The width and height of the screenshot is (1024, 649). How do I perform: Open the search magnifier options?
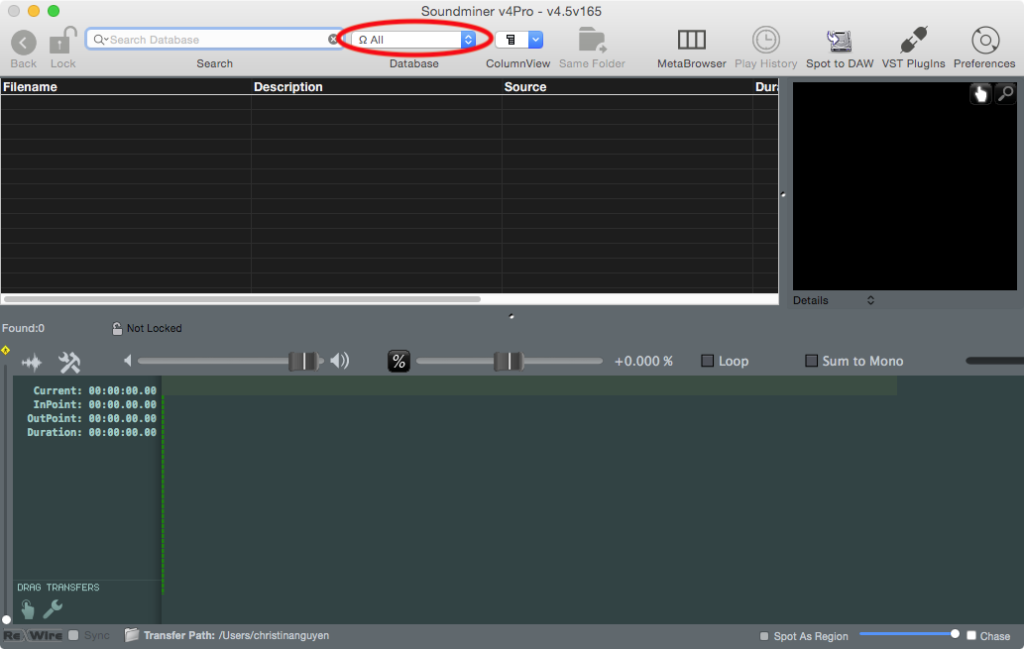pyautogui.click(x=100, y=40)
